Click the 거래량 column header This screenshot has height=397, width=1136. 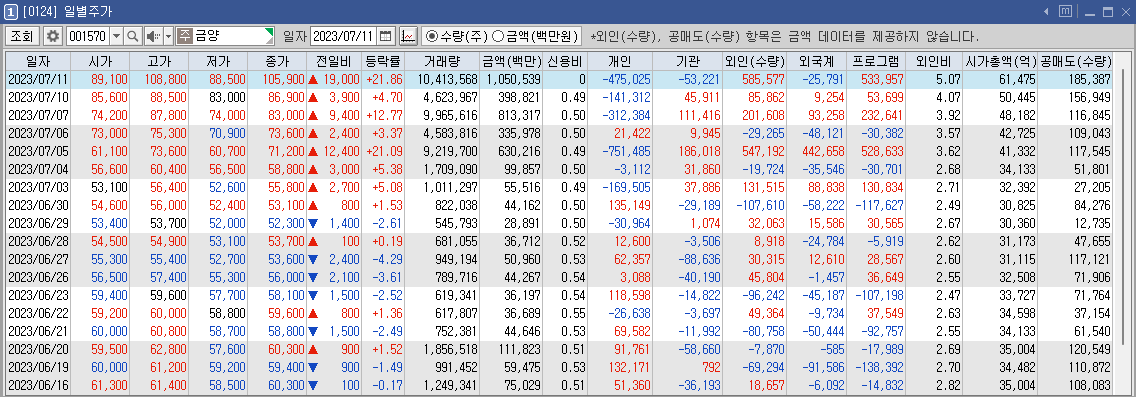point(441,62)
